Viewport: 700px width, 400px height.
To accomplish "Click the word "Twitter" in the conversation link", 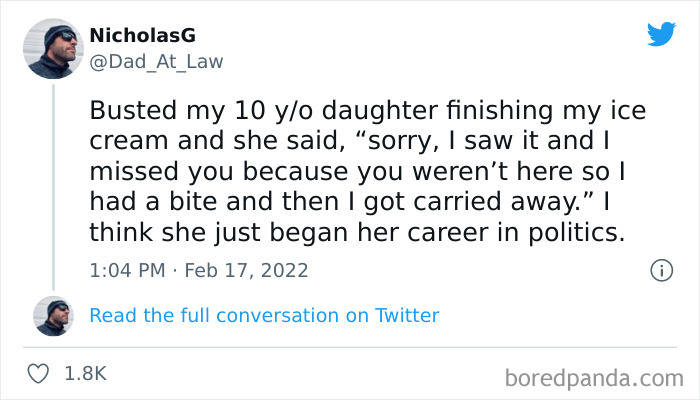I will coord(407,316).
